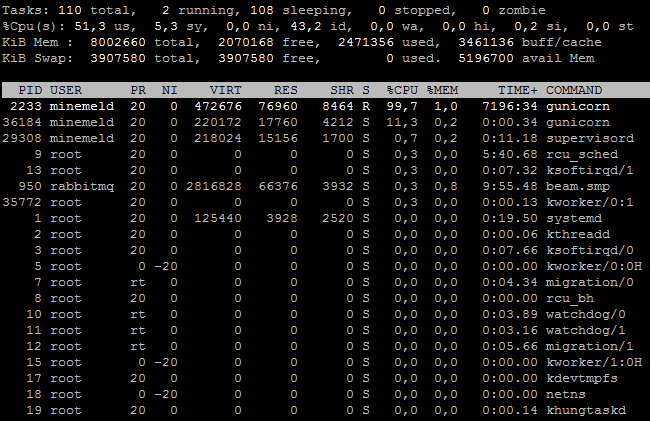
Task: Click the %MEM column header
Action: point(442,90)
